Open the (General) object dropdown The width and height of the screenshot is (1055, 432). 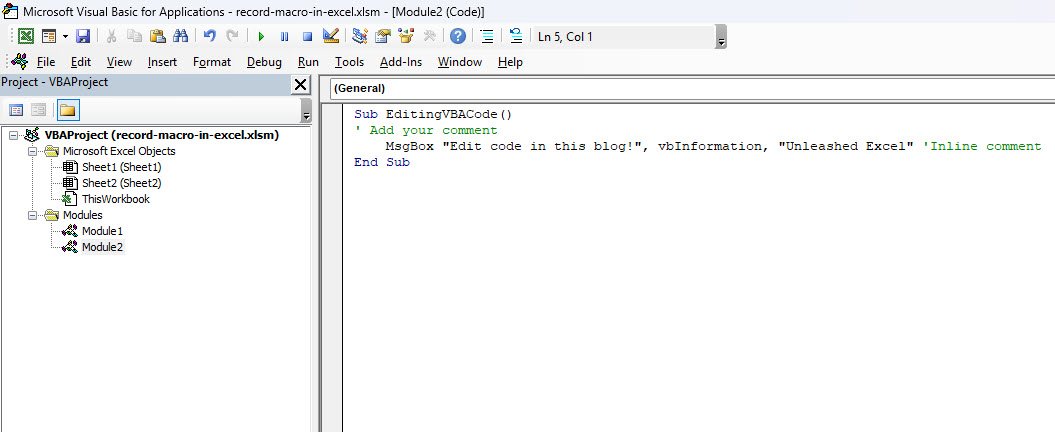(x=693, y=88)
